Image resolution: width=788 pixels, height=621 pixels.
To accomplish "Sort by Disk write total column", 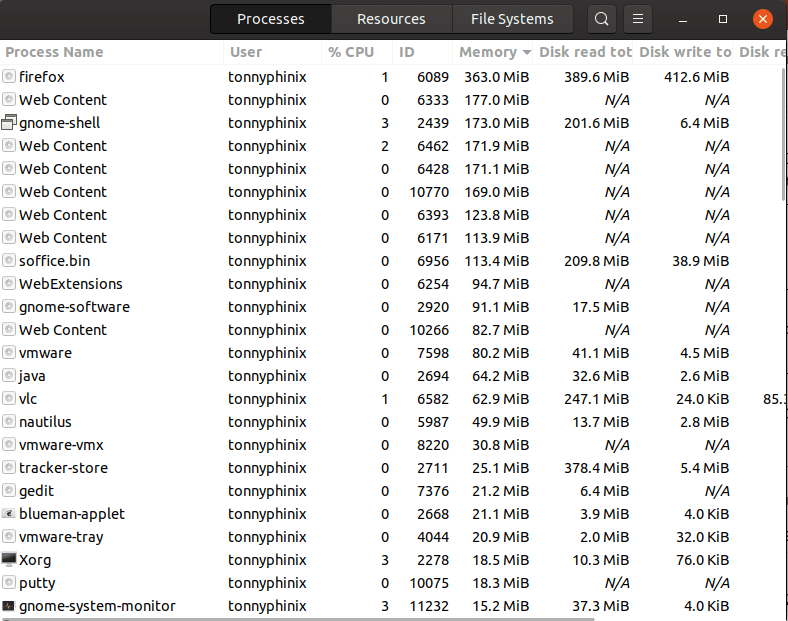I will click(x=682, y=52).
